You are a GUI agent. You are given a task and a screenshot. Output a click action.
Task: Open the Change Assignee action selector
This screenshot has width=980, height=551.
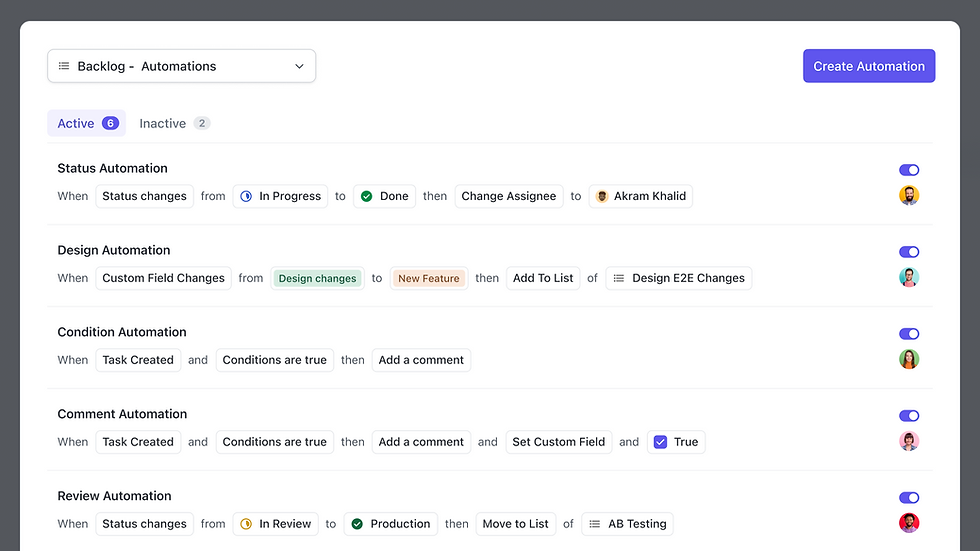508,196
